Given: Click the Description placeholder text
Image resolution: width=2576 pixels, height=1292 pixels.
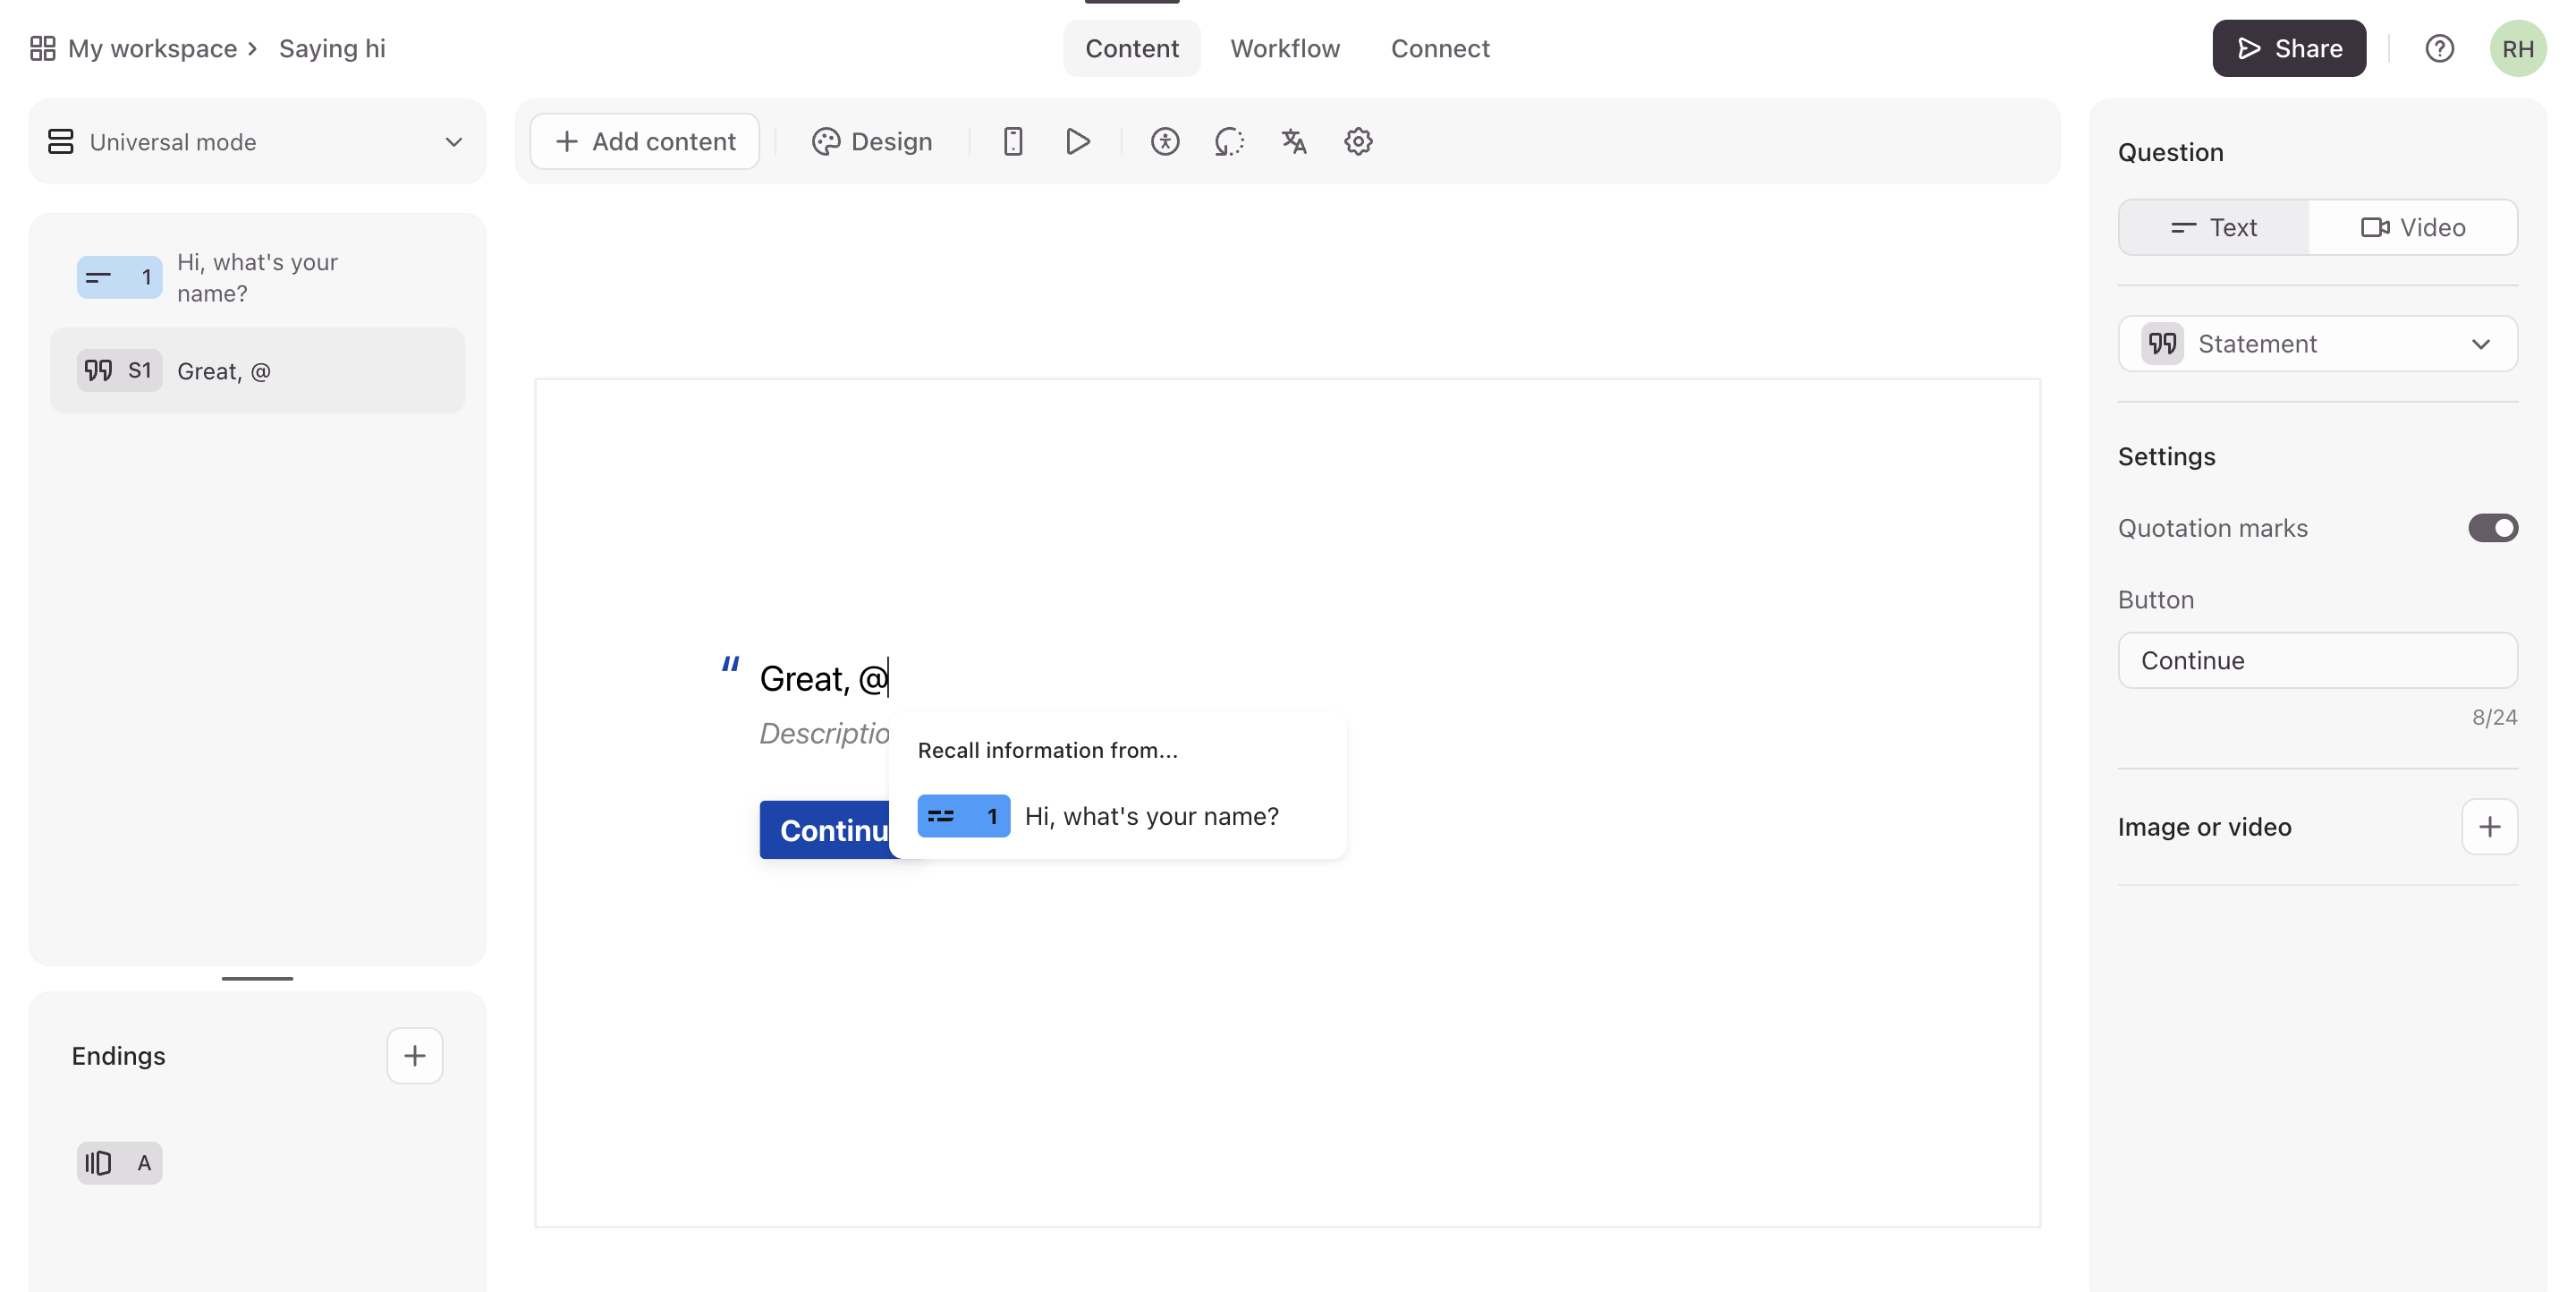Looking at the screenshot, I should [x=824, y=733].
